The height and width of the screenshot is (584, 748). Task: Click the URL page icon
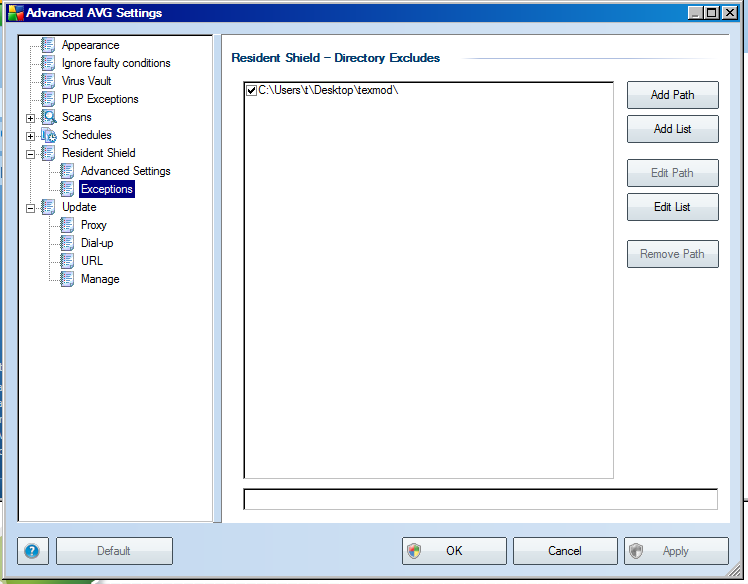click(x=67, y=261)
